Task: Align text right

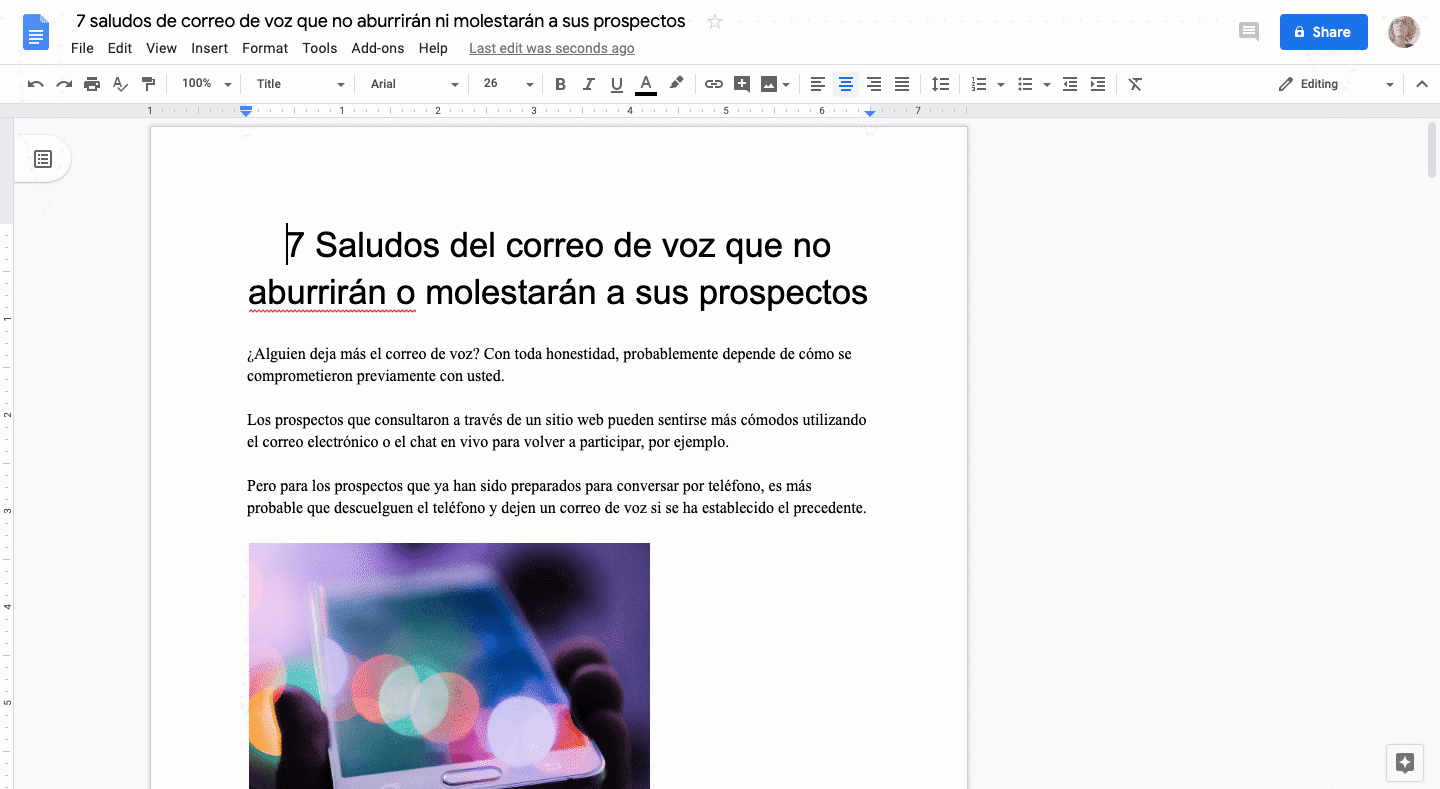Action: click(874, 84)
